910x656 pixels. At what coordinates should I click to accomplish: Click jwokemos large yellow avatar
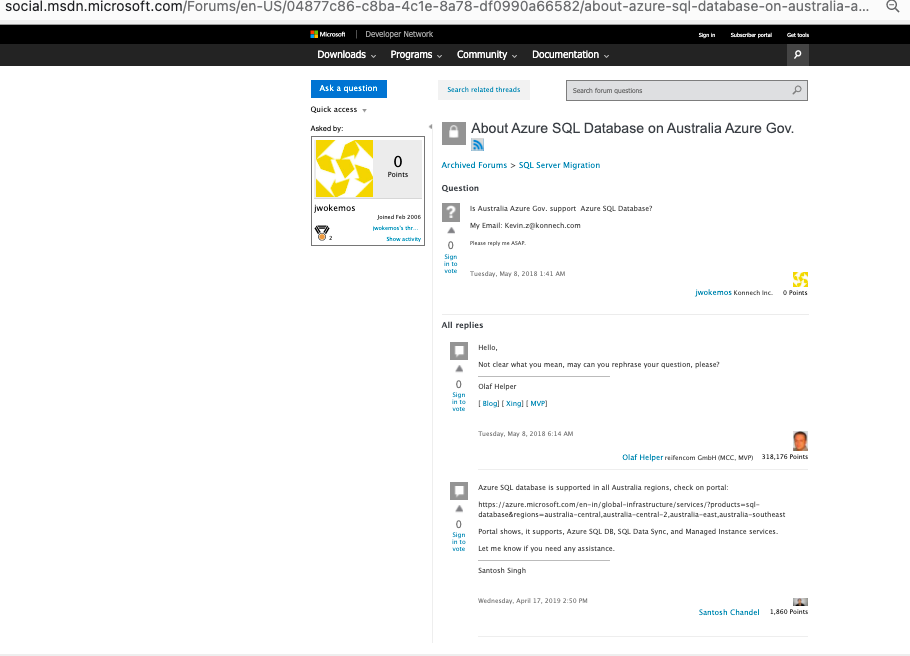344,168
